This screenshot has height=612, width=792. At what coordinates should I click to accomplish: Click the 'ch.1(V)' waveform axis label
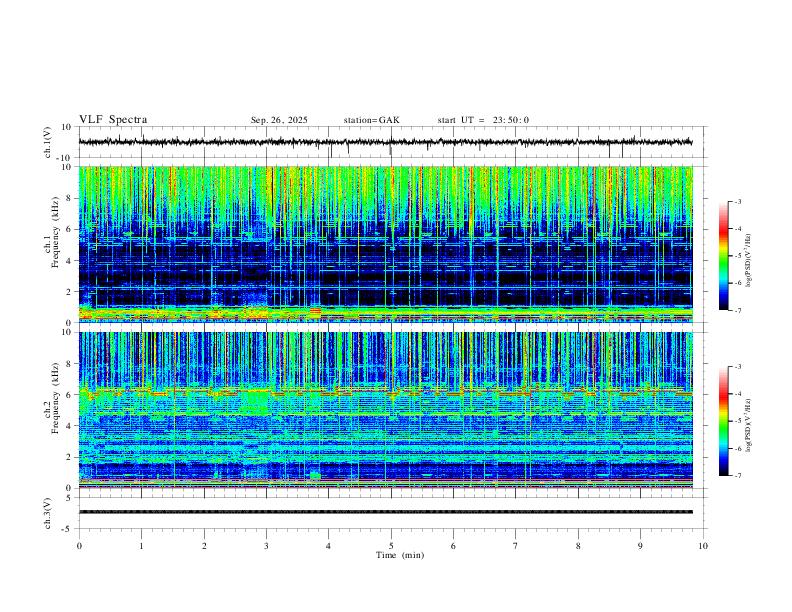[x=48, y=142]
